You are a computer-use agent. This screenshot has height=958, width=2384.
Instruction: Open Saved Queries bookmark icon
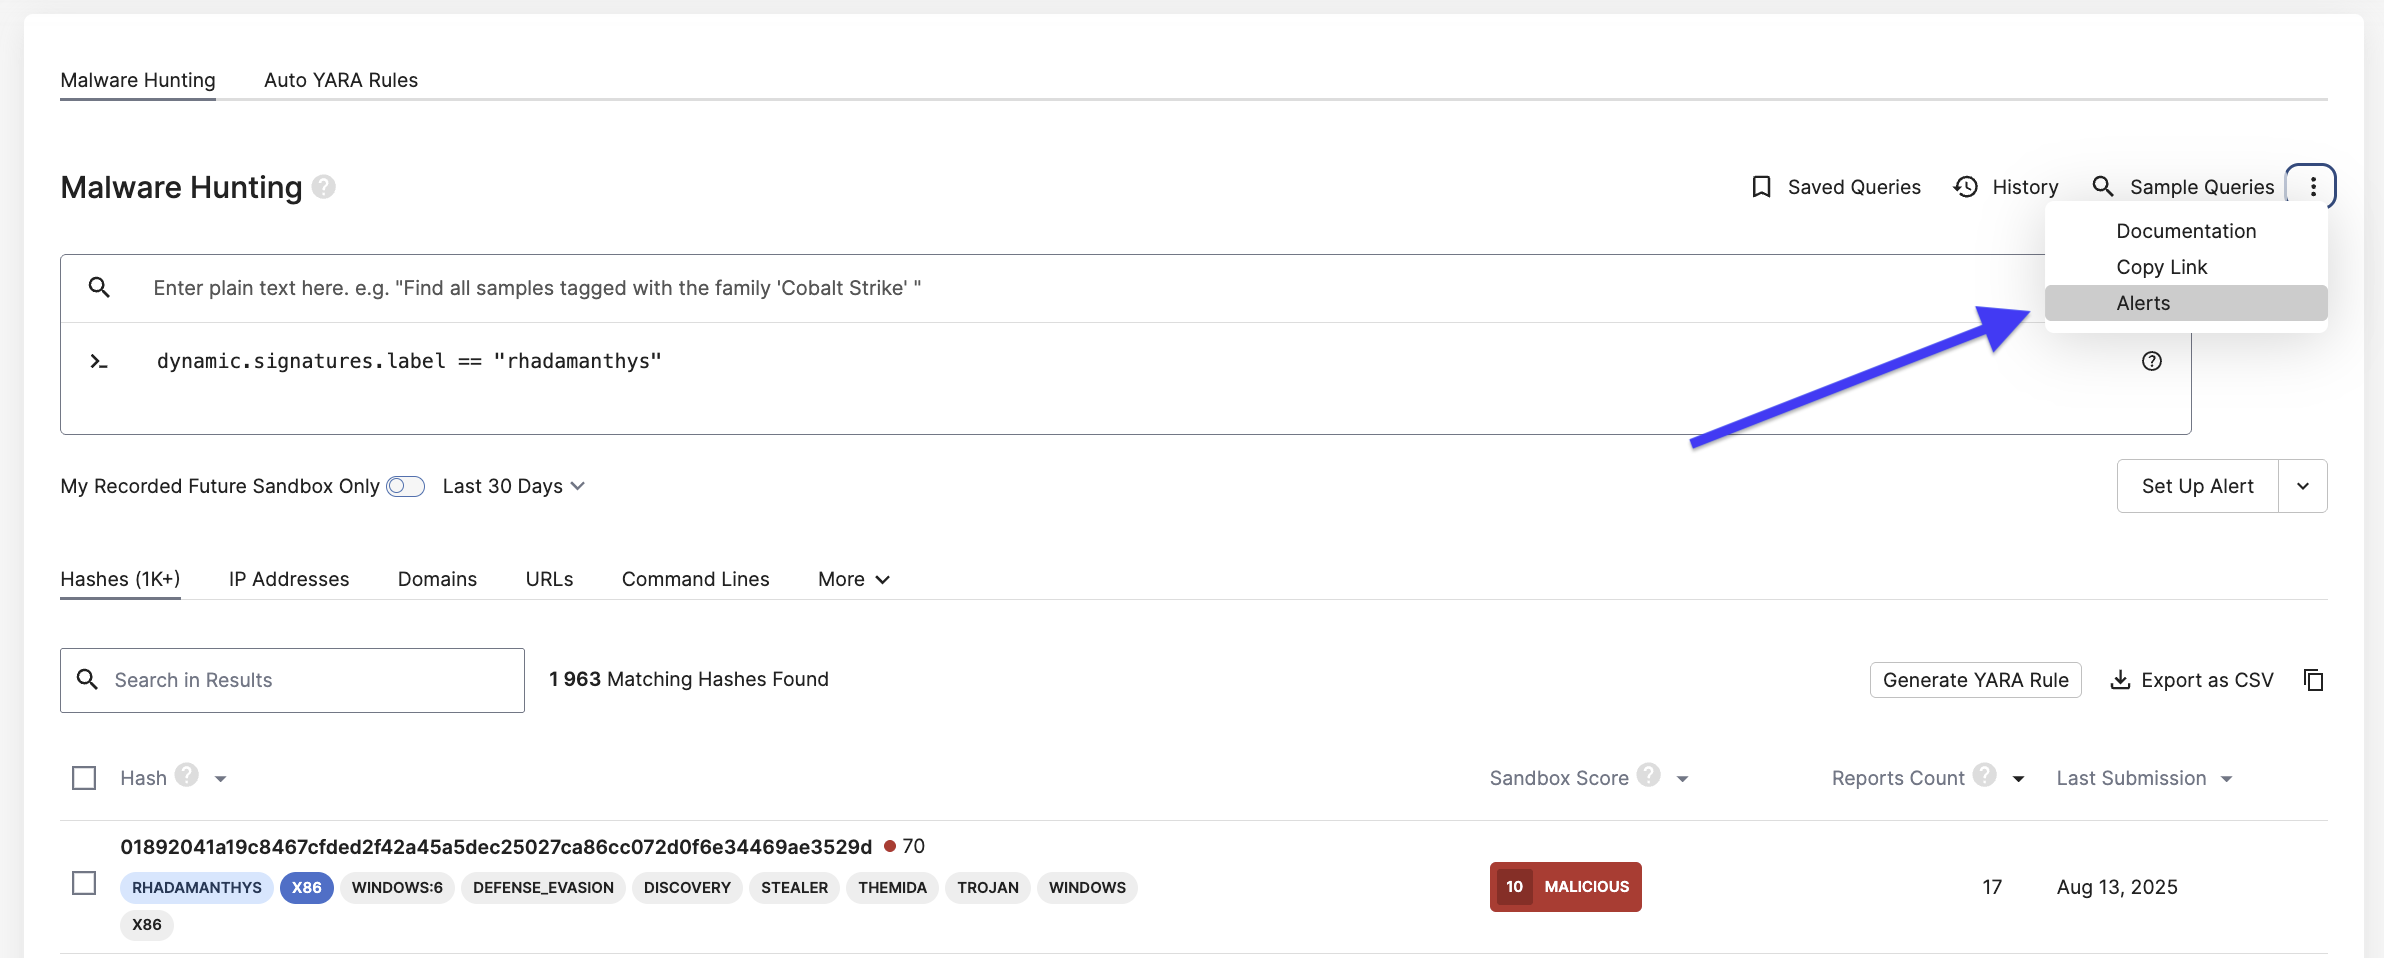(1761, 187)
